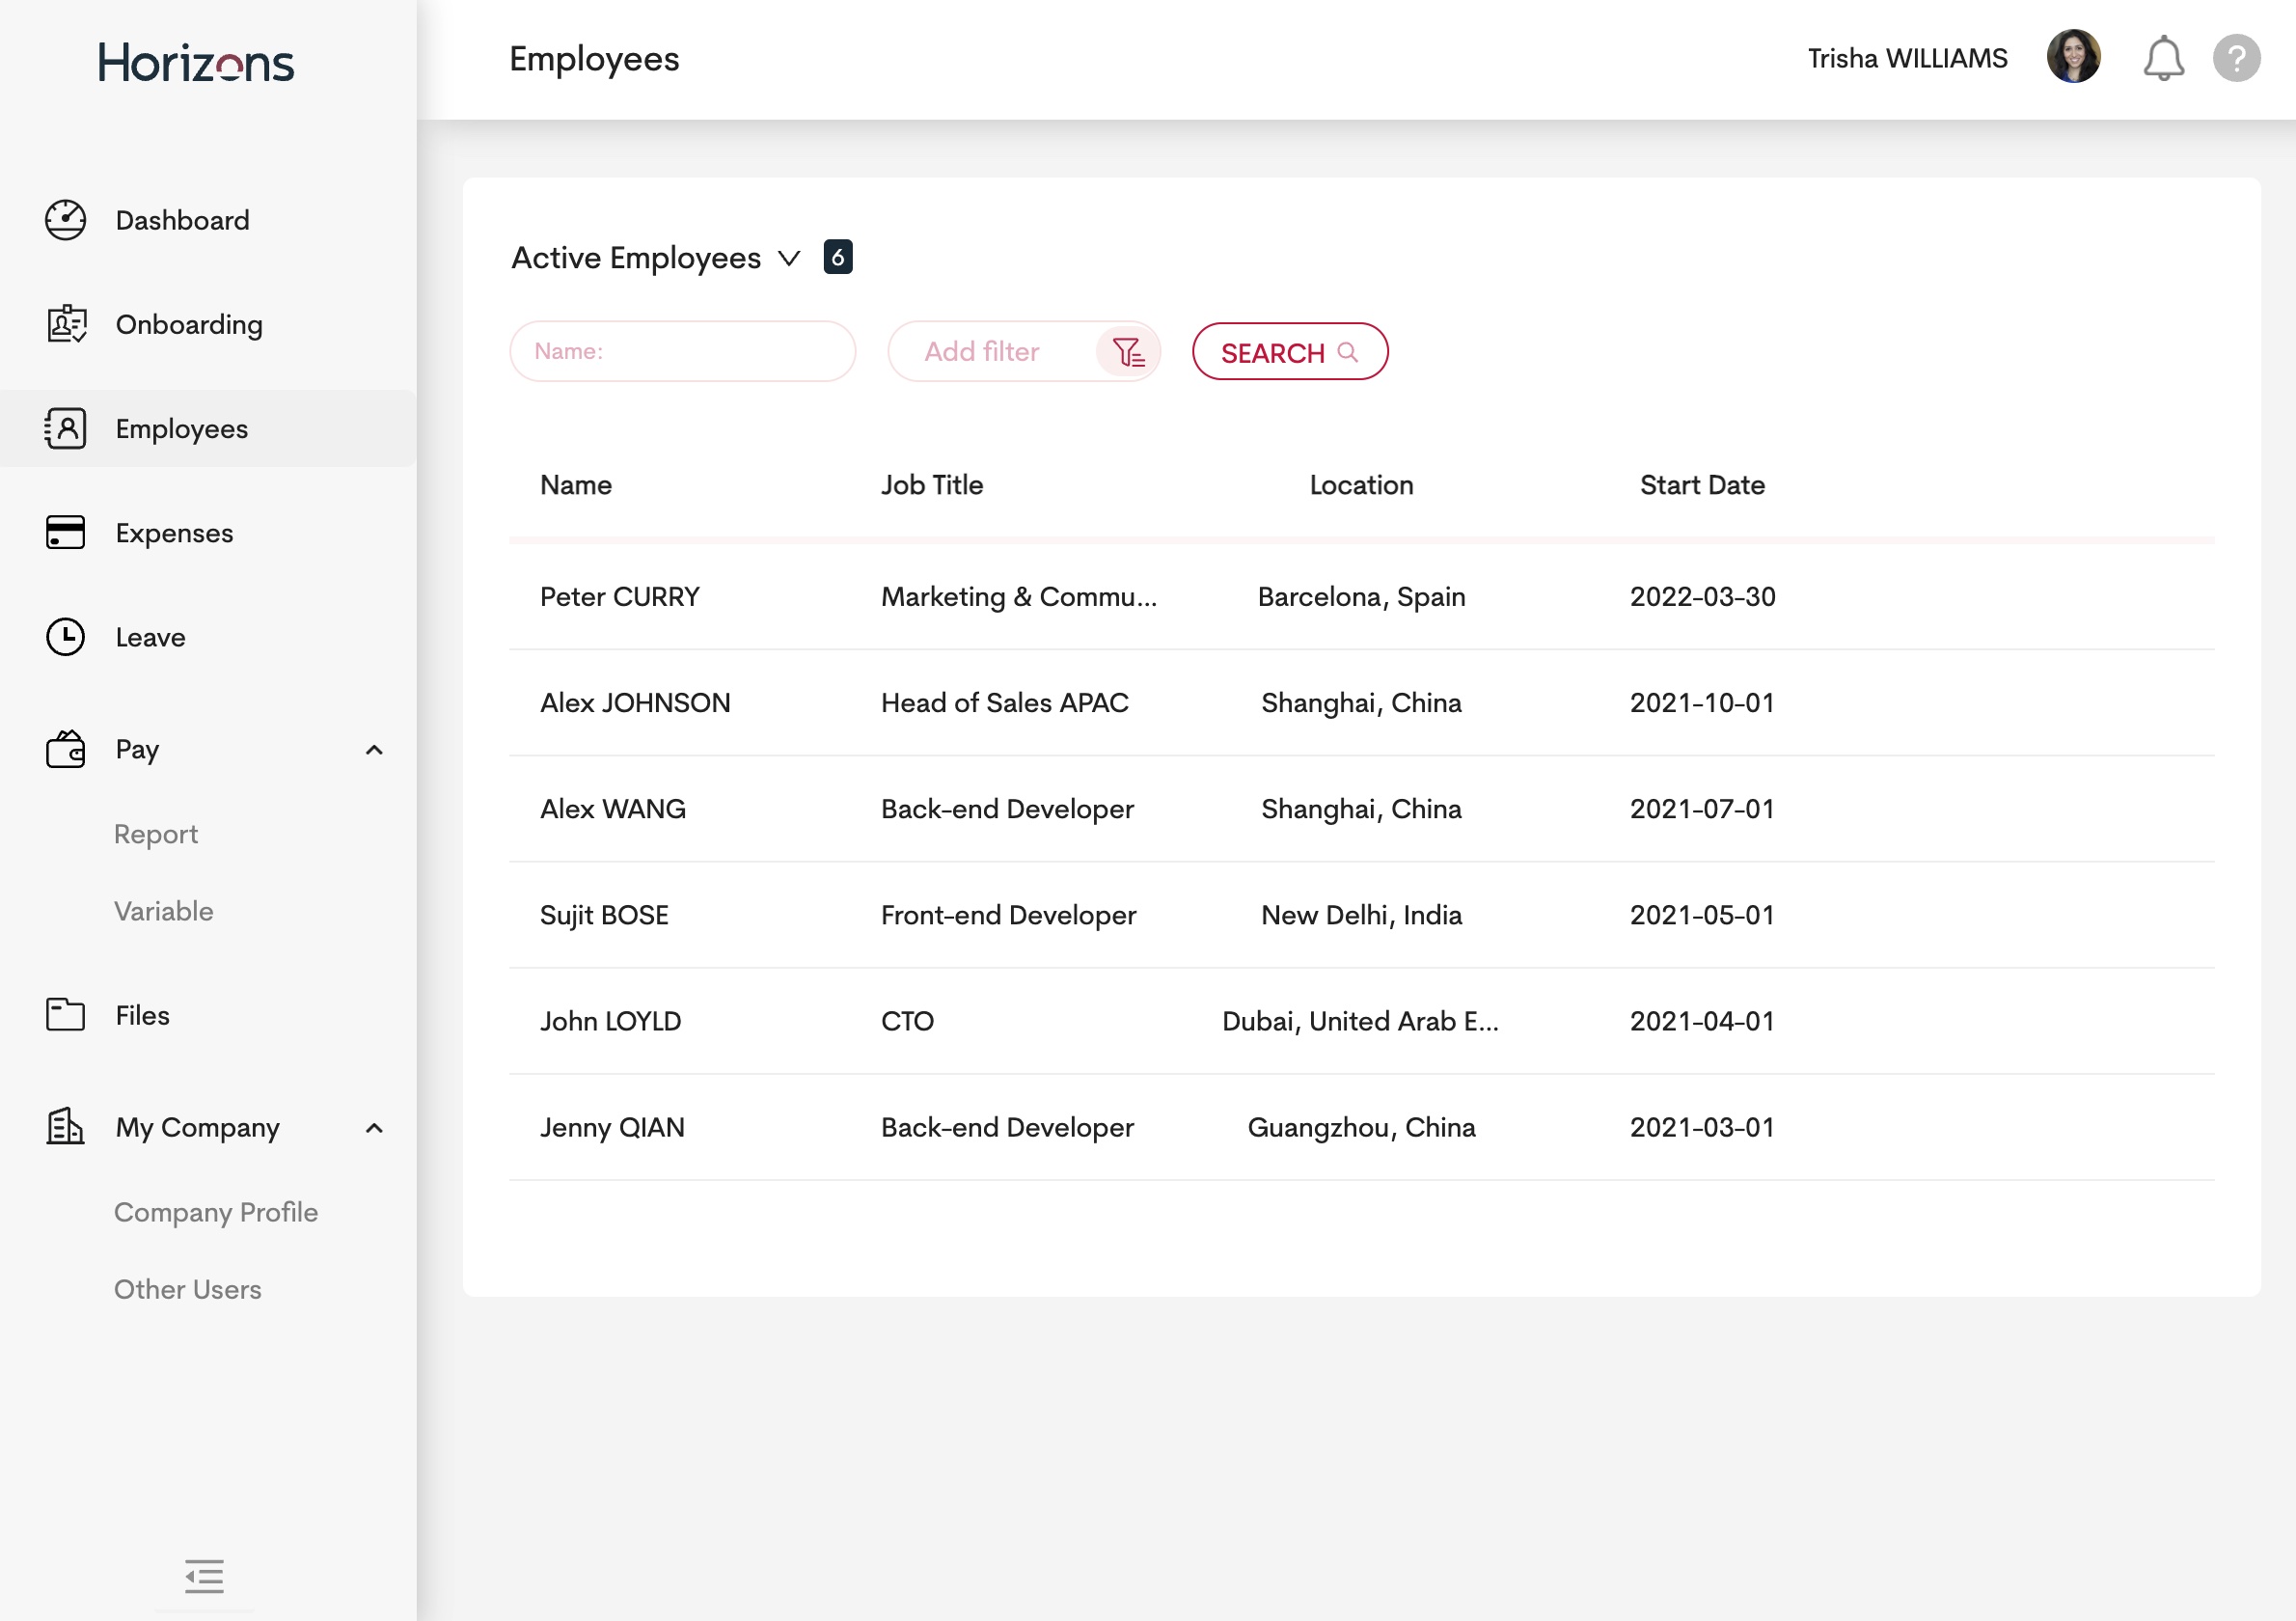
Task: Open Company Profile menu item
Action: coord(216,1212)
